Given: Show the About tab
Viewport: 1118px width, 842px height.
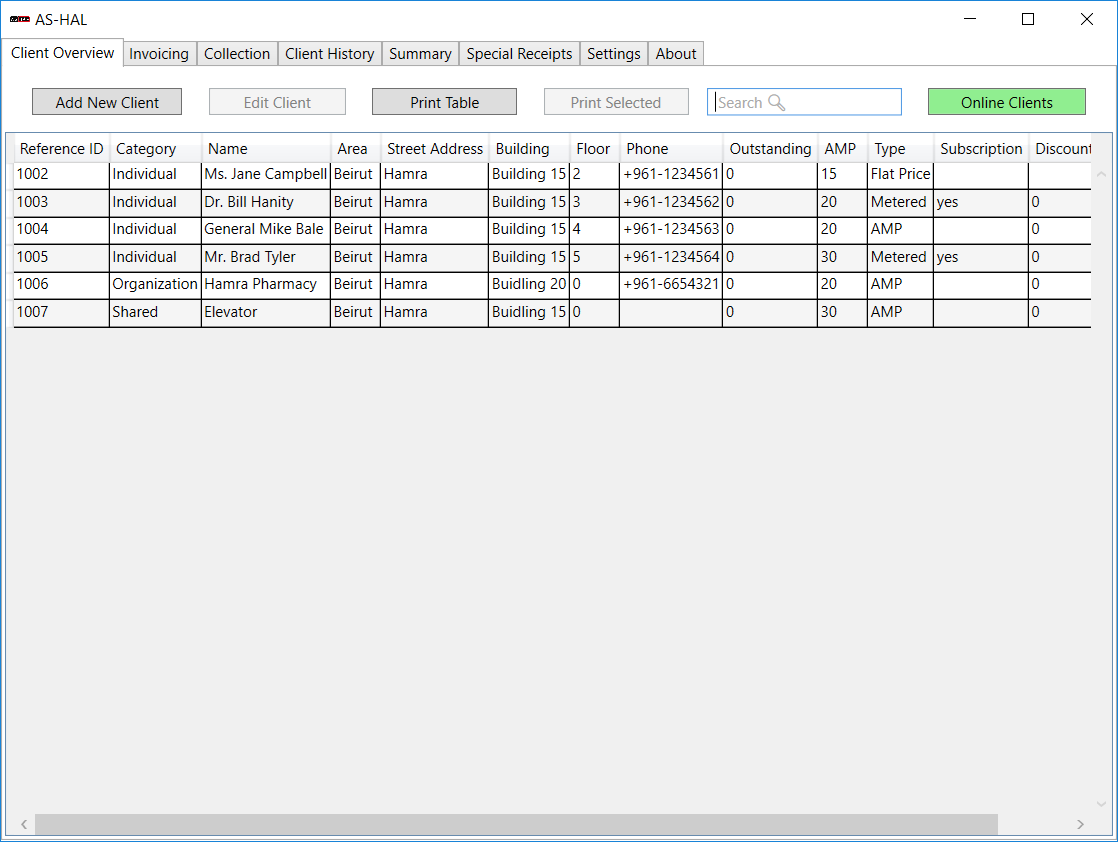Looking at the screenshot, I should click(676, 54).
